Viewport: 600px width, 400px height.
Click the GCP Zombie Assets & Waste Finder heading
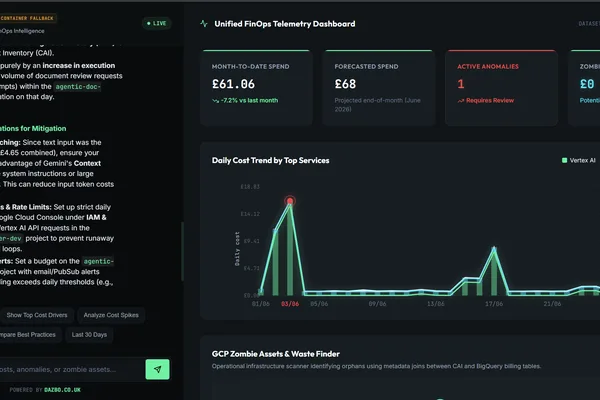[276, 354]
